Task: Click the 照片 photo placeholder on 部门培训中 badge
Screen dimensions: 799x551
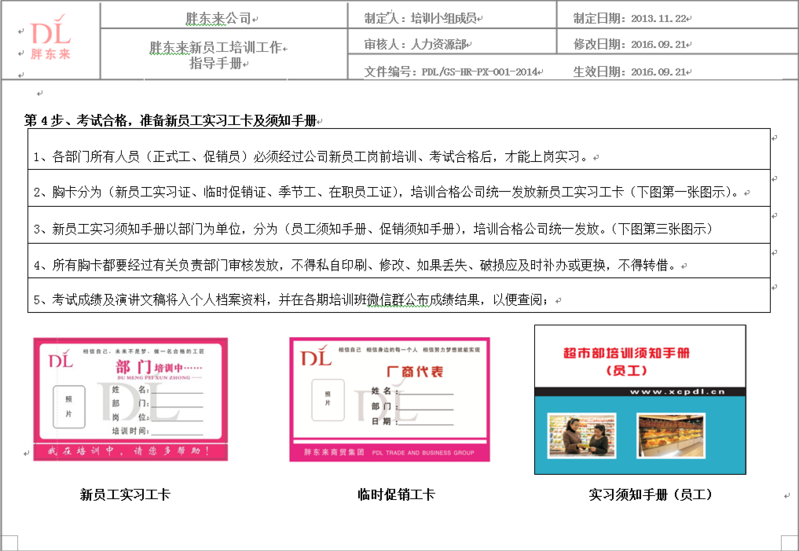Action: tap(69, 406)
